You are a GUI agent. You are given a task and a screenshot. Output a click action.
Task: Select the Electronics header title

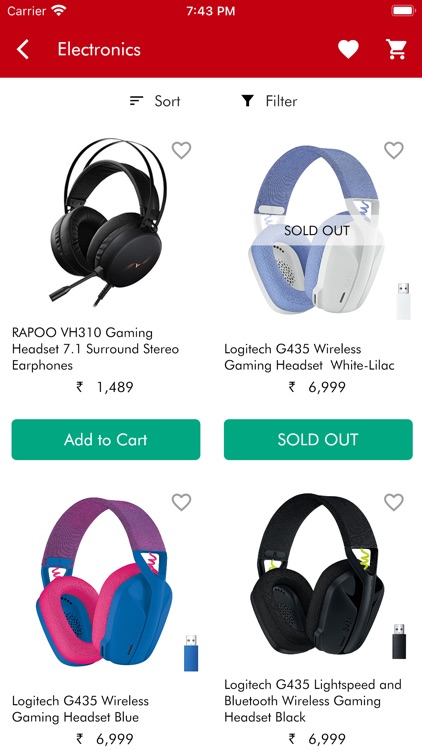point(99,49)
